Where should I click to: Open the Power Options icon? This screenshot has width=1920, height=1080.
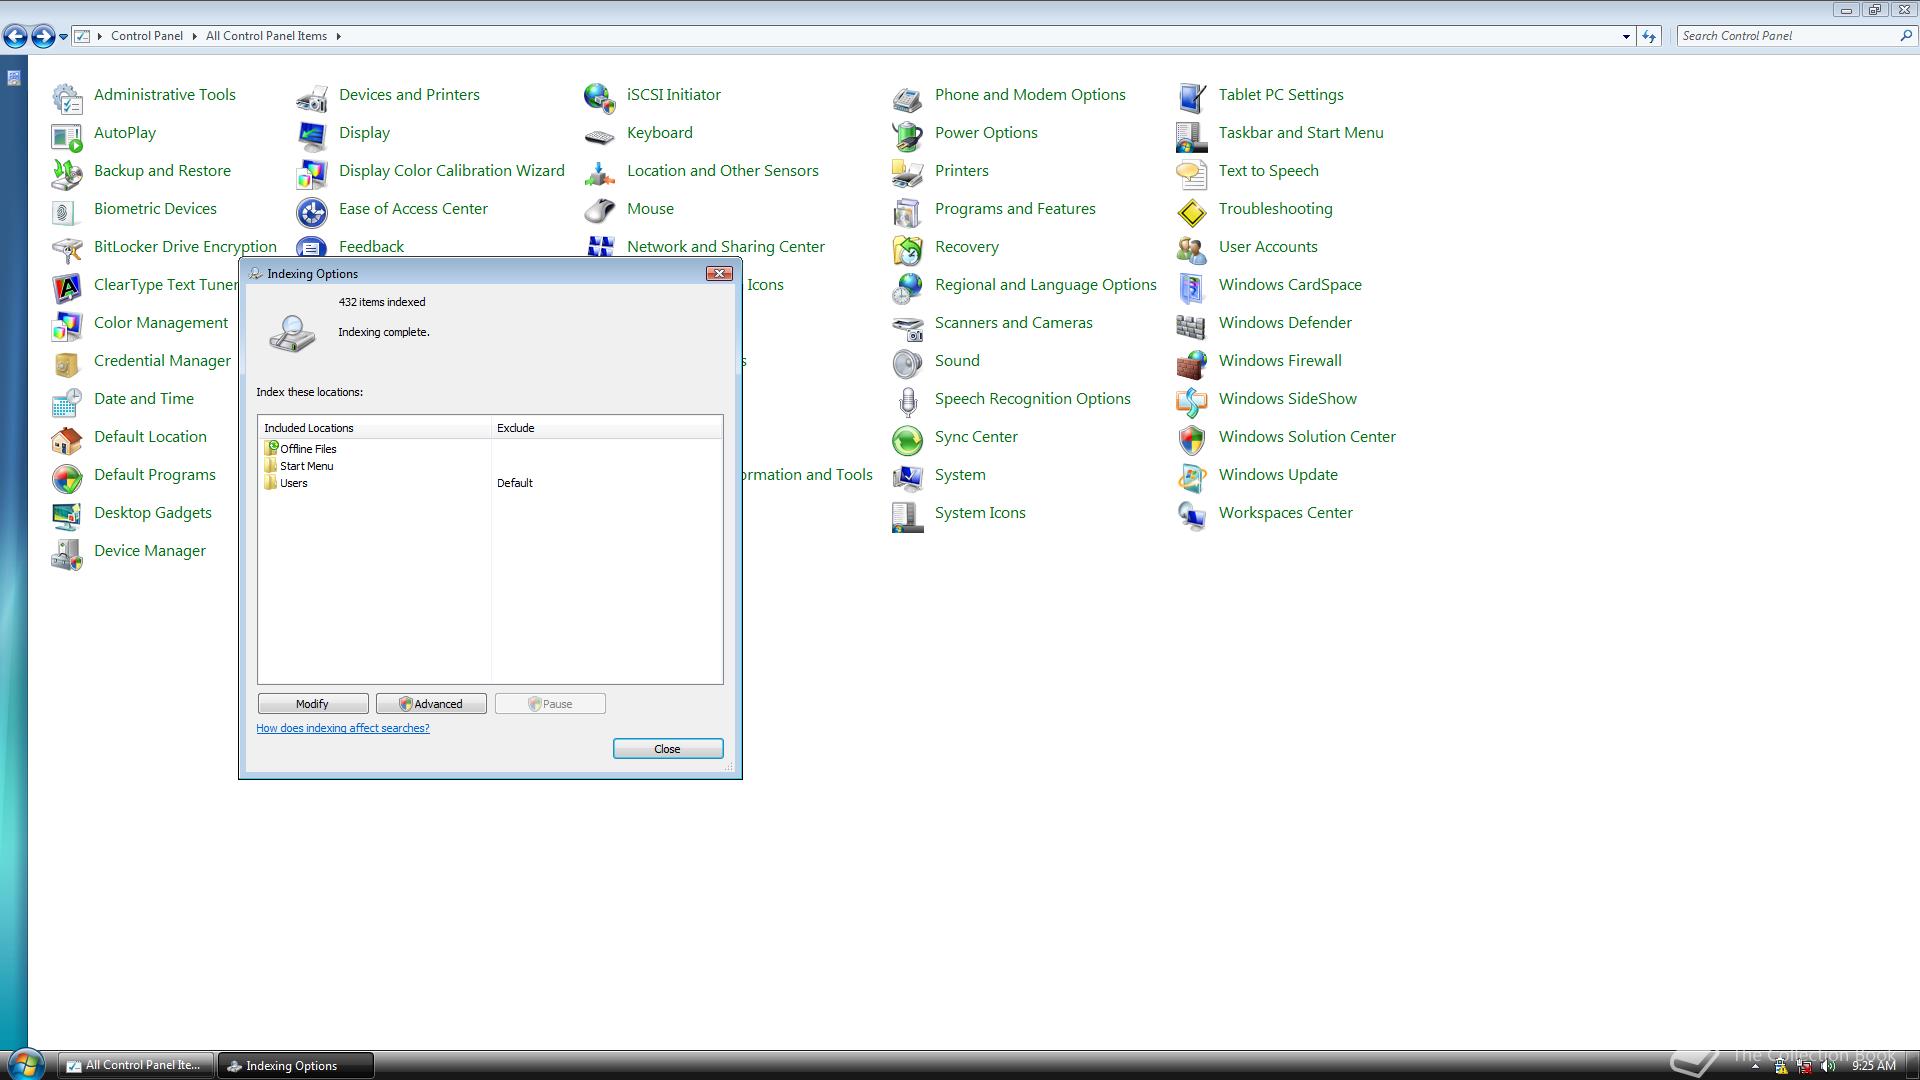(908, 136)
